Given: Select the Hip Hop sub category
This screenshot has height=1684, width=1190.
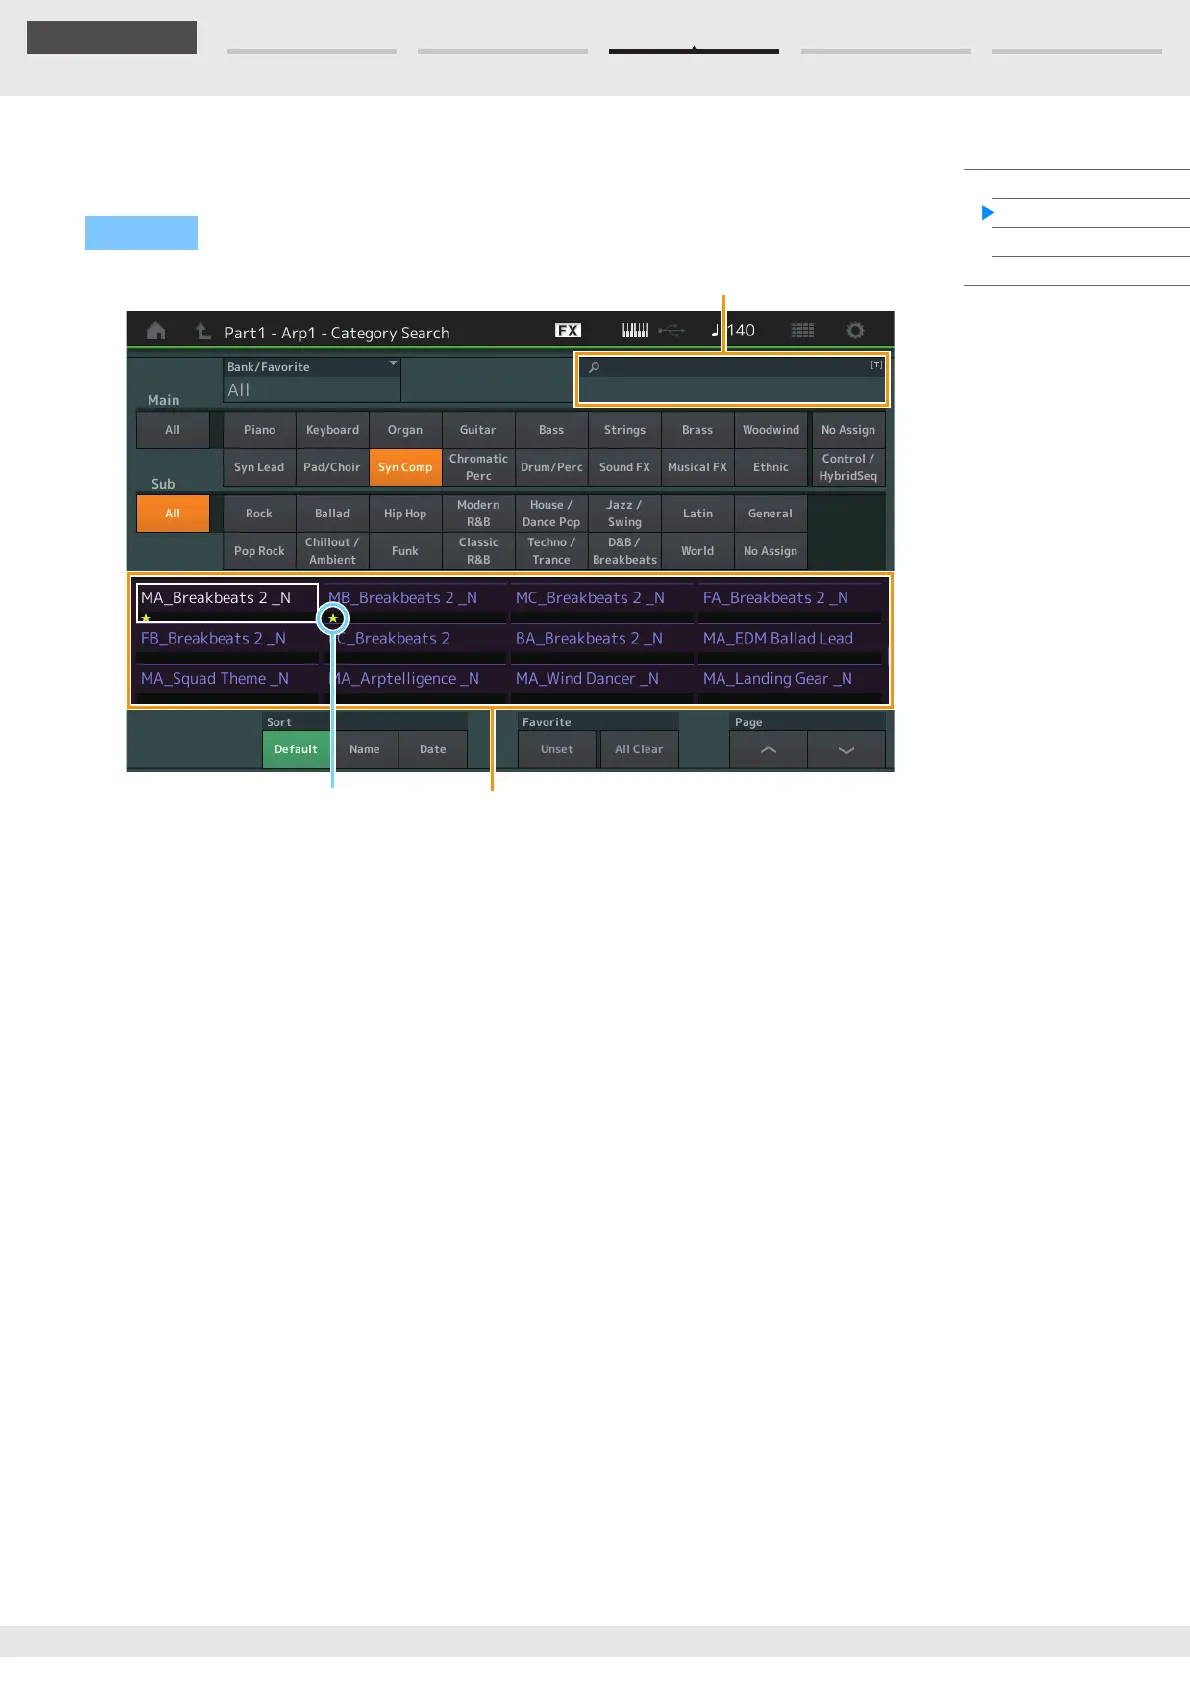Looking at the screenshot, I should click(x=406, y=513).
